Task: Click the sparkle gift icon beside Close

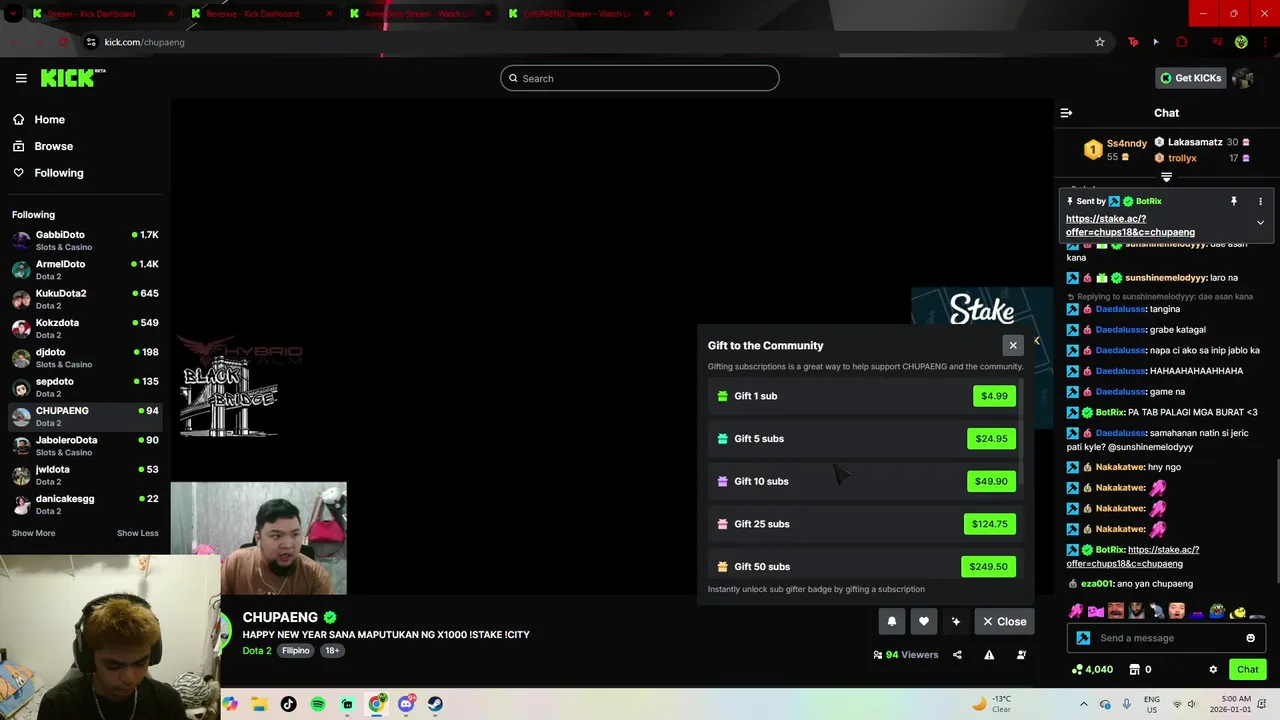Action: coord(956,621)
